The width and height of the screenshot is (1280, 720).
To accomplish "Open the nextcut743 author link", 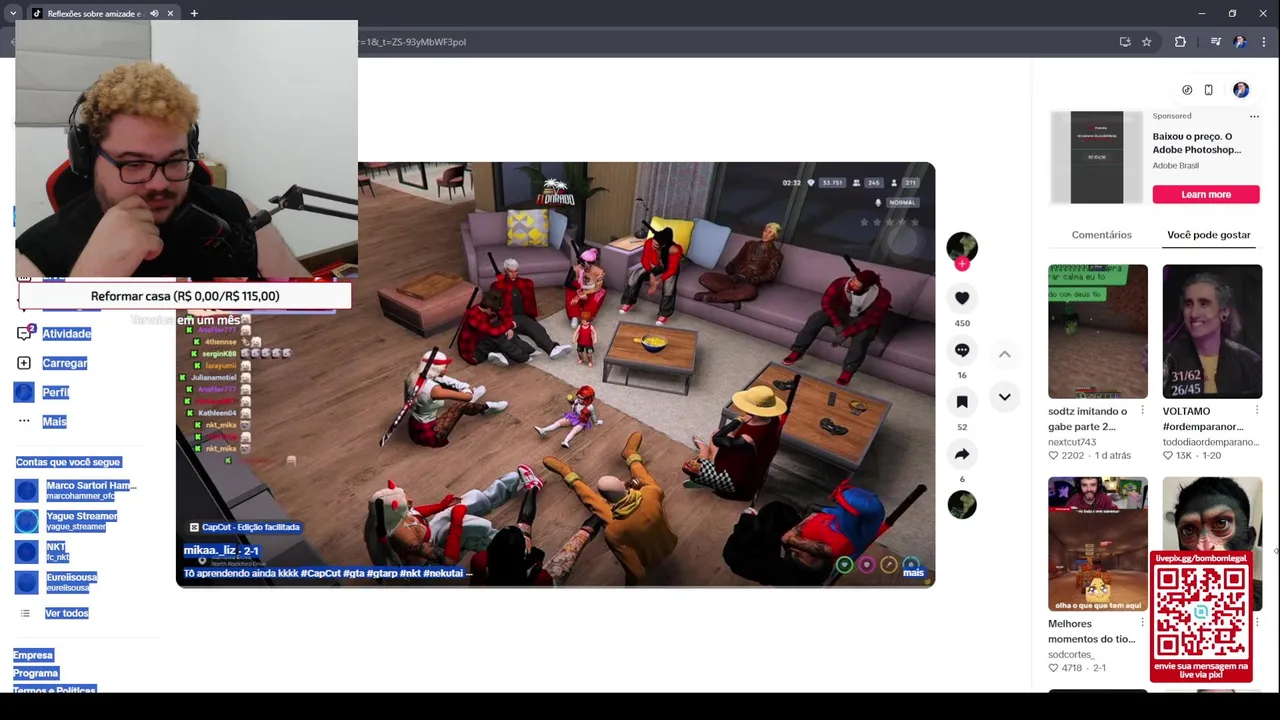I will (x=1072, y=442).
